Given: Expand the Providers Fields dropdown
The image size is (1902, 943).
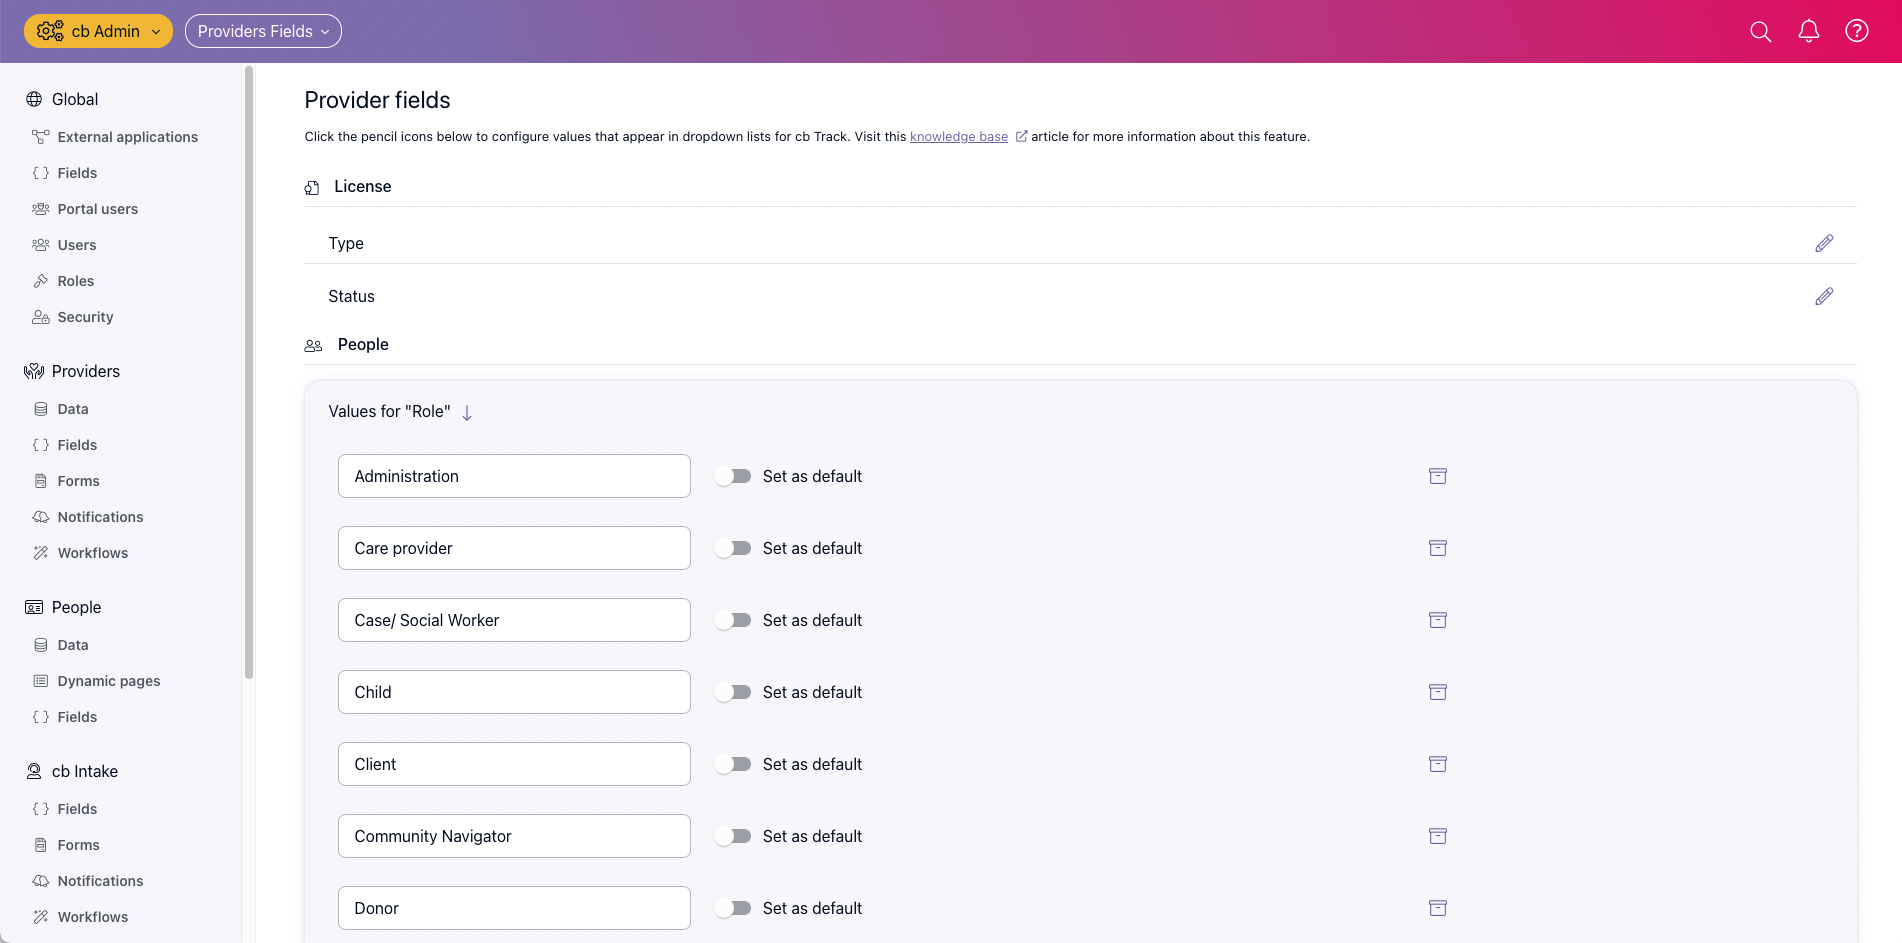Looking at the screenshot, I should [x=263, y=31].
